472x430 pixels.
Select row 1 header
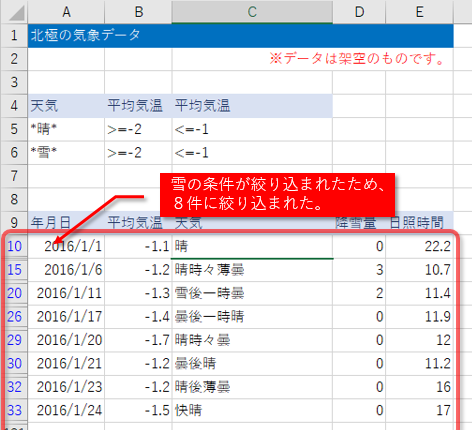pos(14,35)
